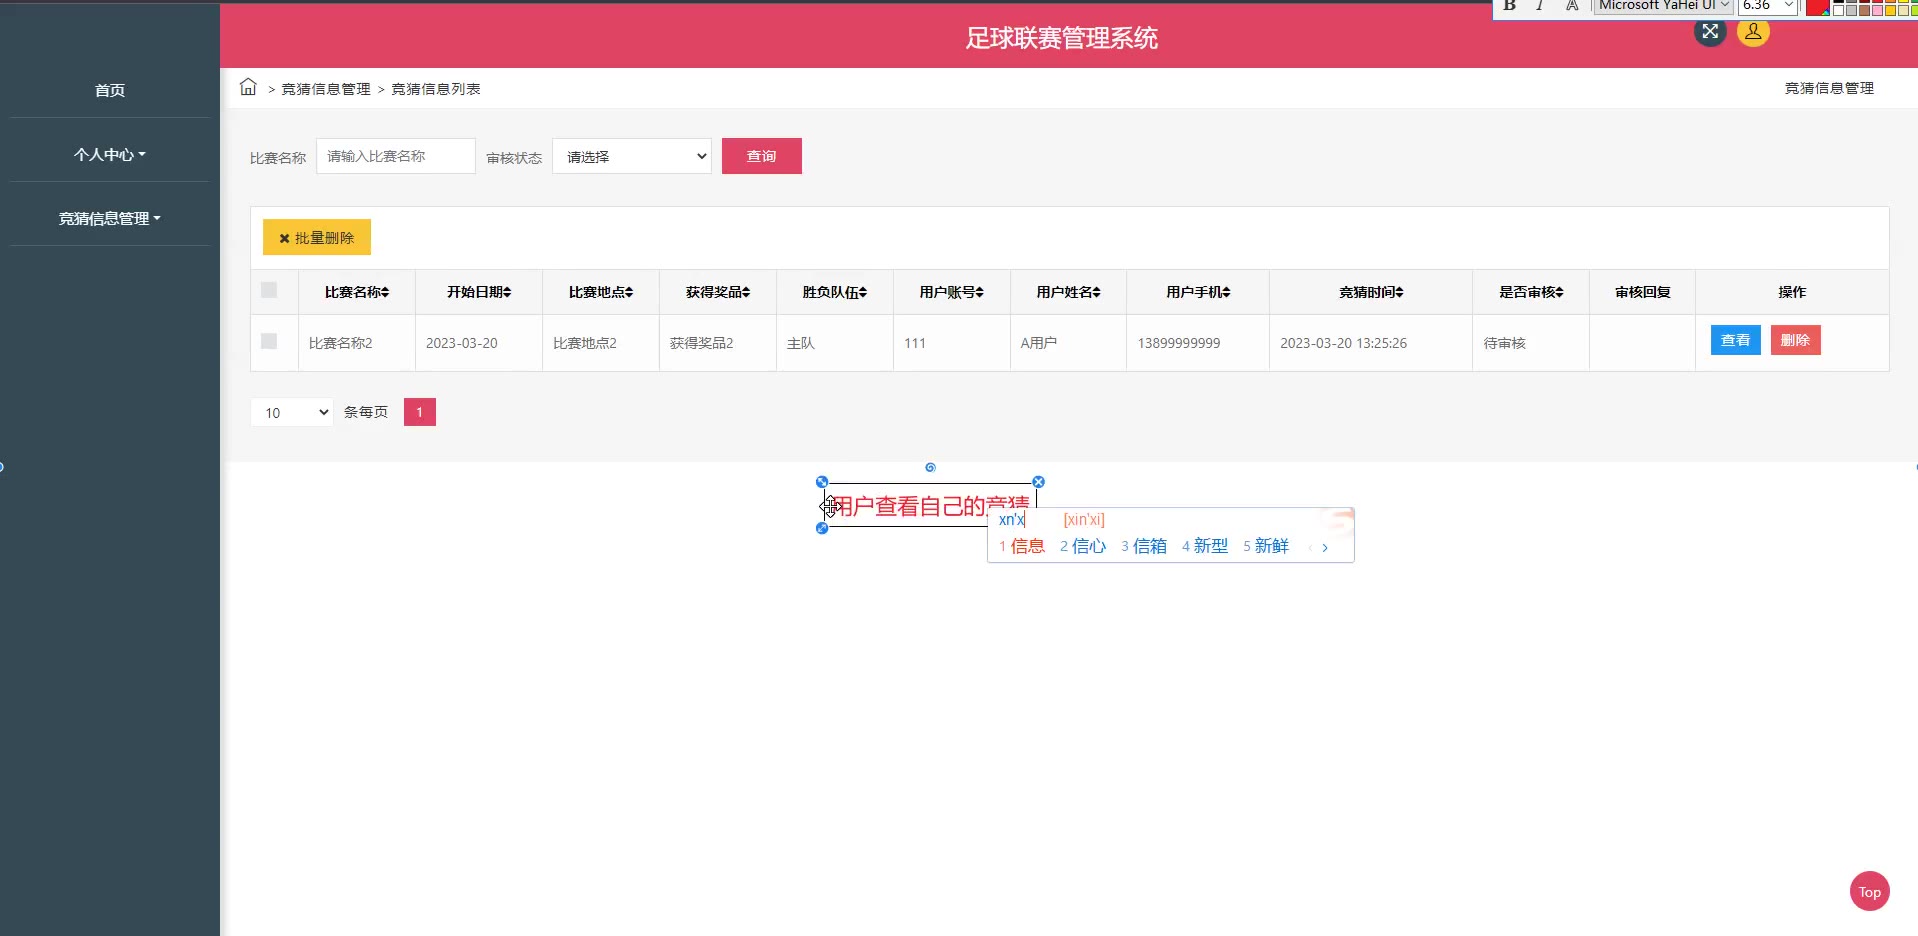Click the yellow 批量删除 button
Image resolution: width=1918 pixels, height=936 pixels.
coord(317,237)
